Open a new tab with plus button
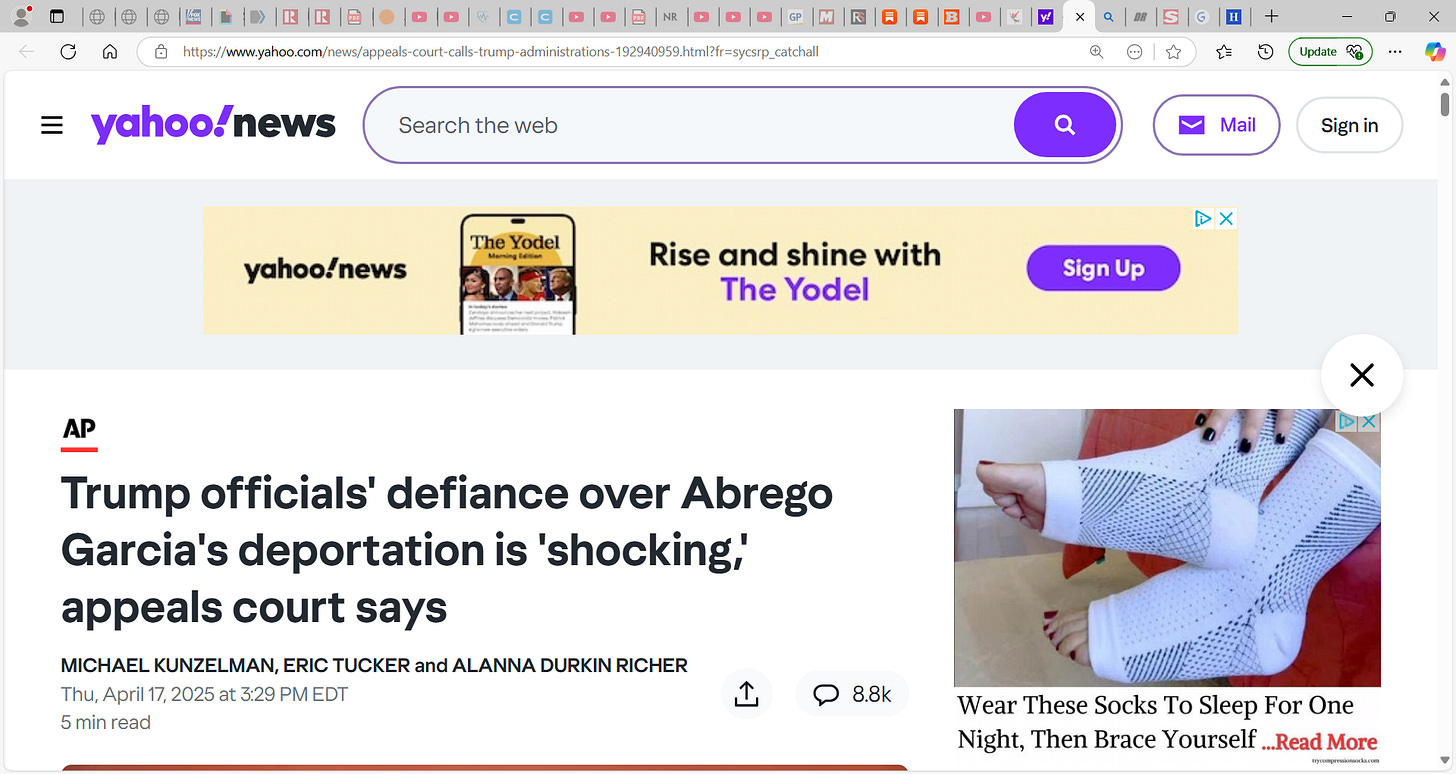This screenshot has width=1456, height=774. click(x=1271, y=17)
